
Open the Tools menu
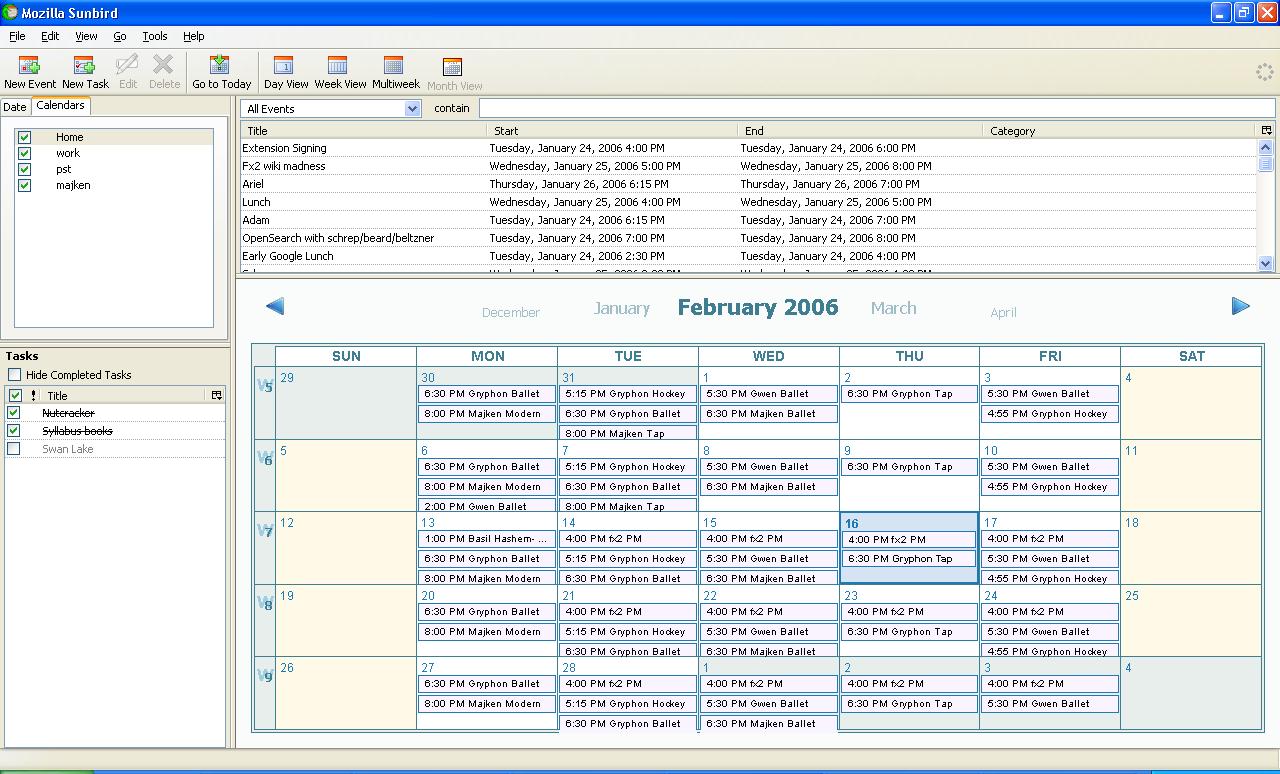click(154, 36)
